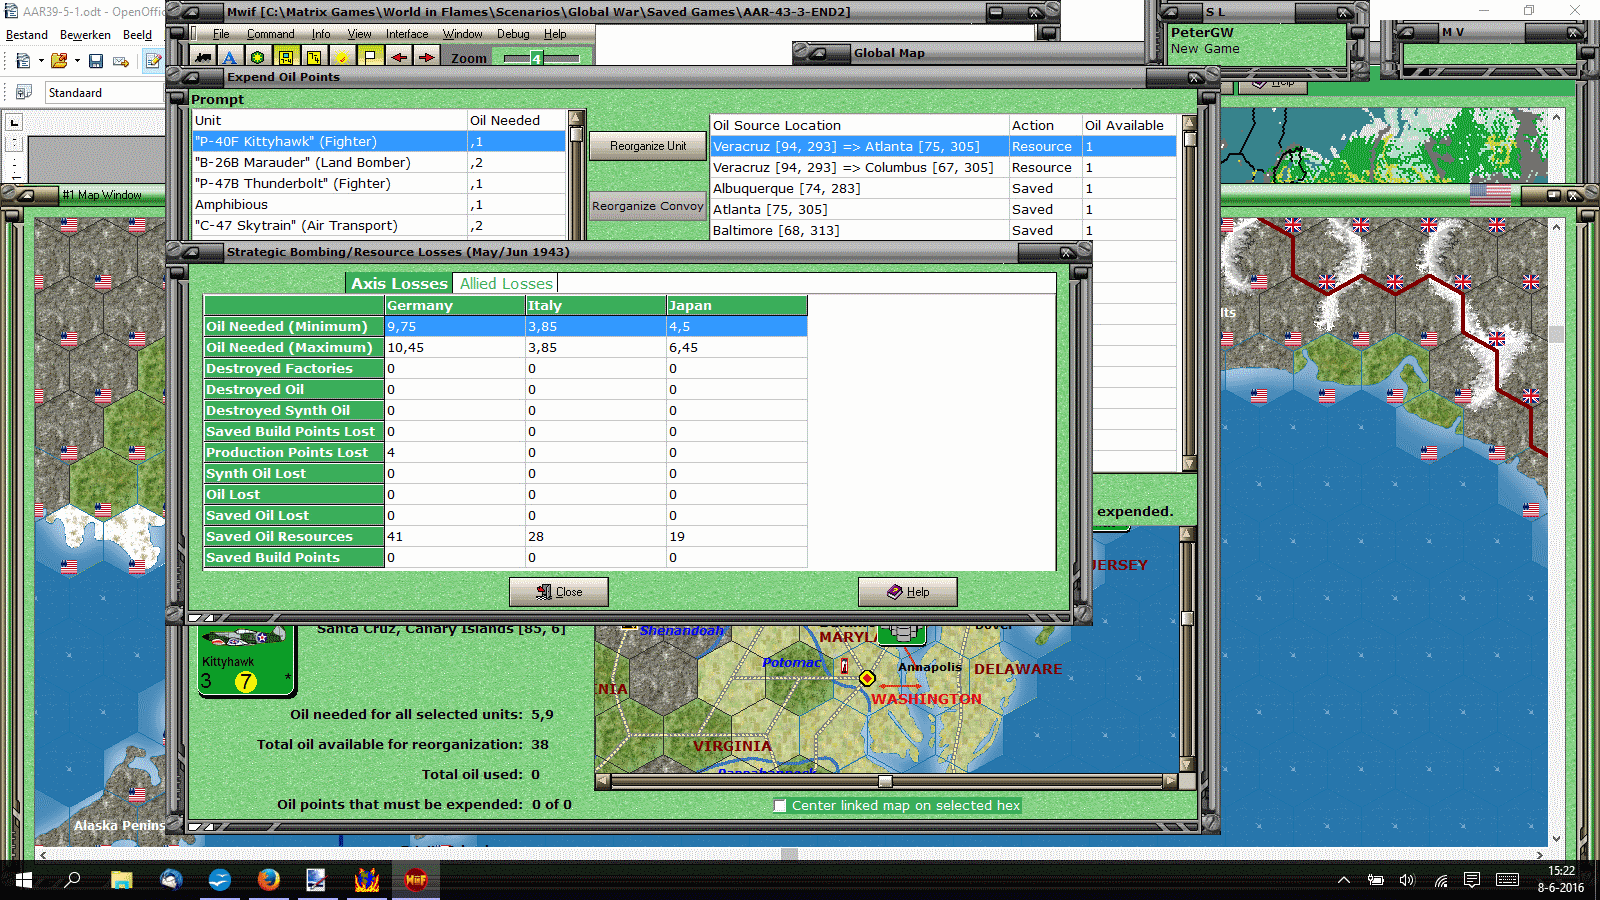This screenshot has width=1600, height=900.
Task: Click the OpenOffice styles and formatting icon
Action: click(x=24, y=92)
